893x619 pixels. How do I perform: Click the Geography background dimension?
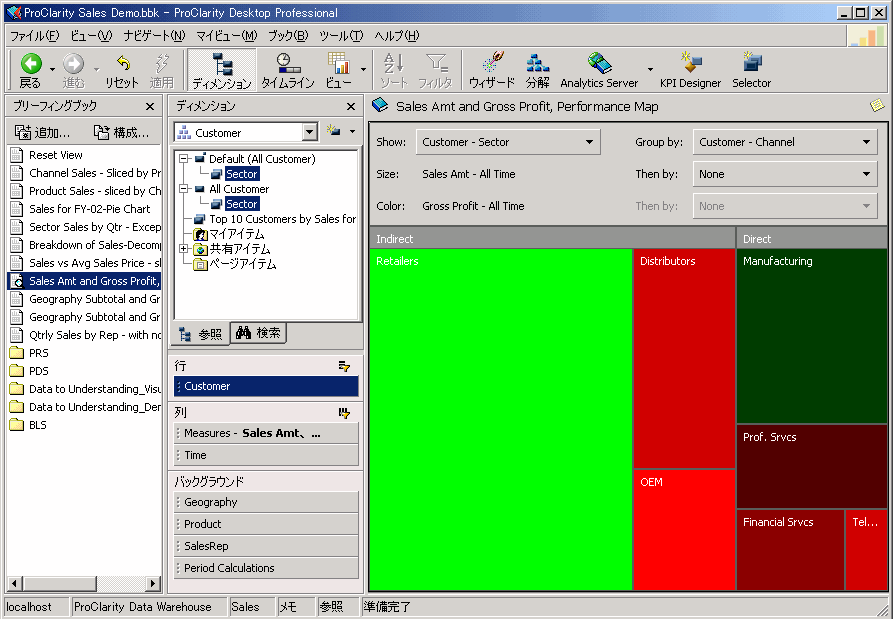tap(266, 502)
